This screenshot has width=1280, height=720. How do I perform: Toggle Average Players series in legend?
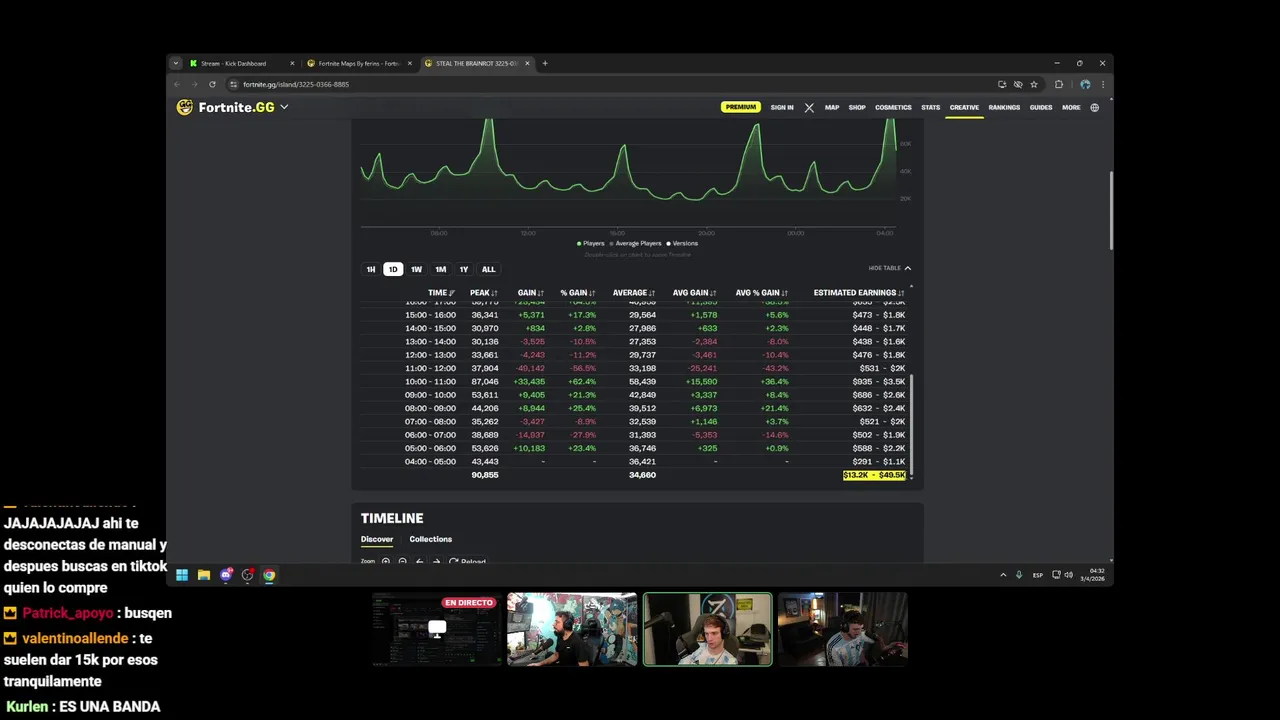coord(636,243)
